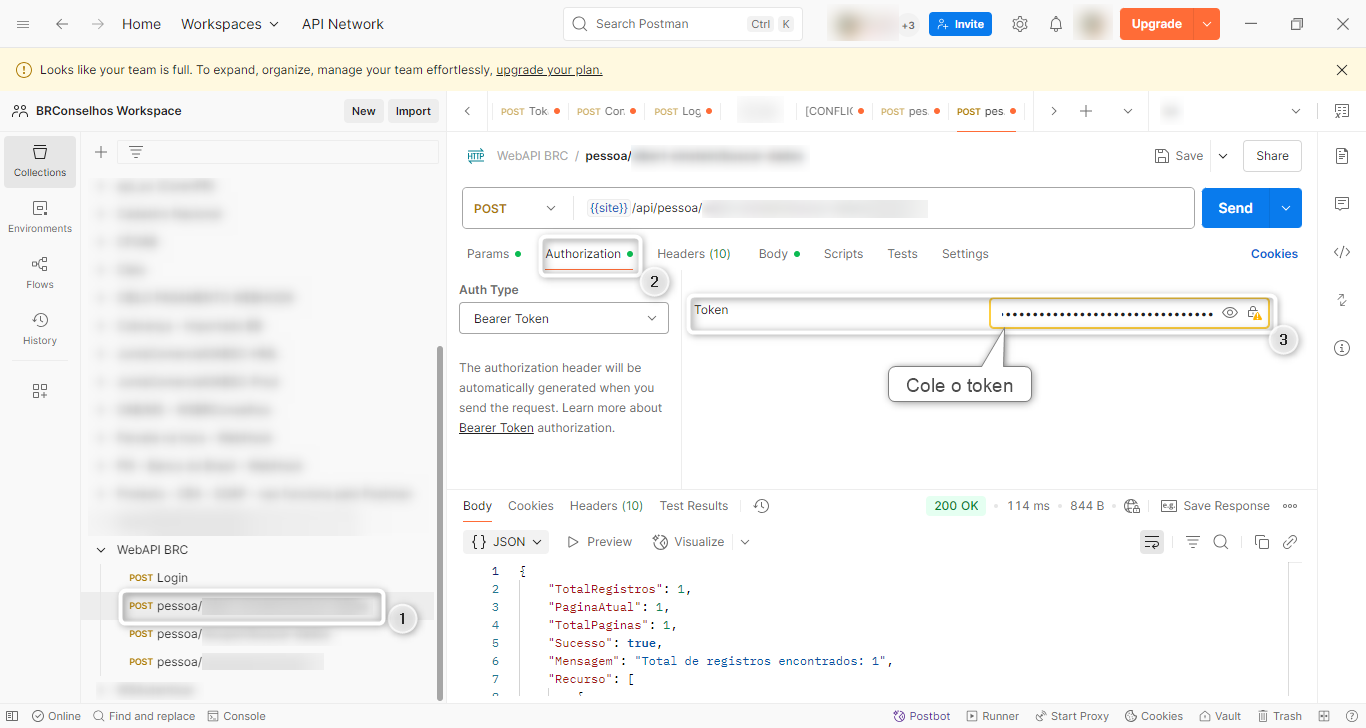Screen dimensions: 1366x728
Task: Open more response options ellipsis
Action: pos(1290,506)
